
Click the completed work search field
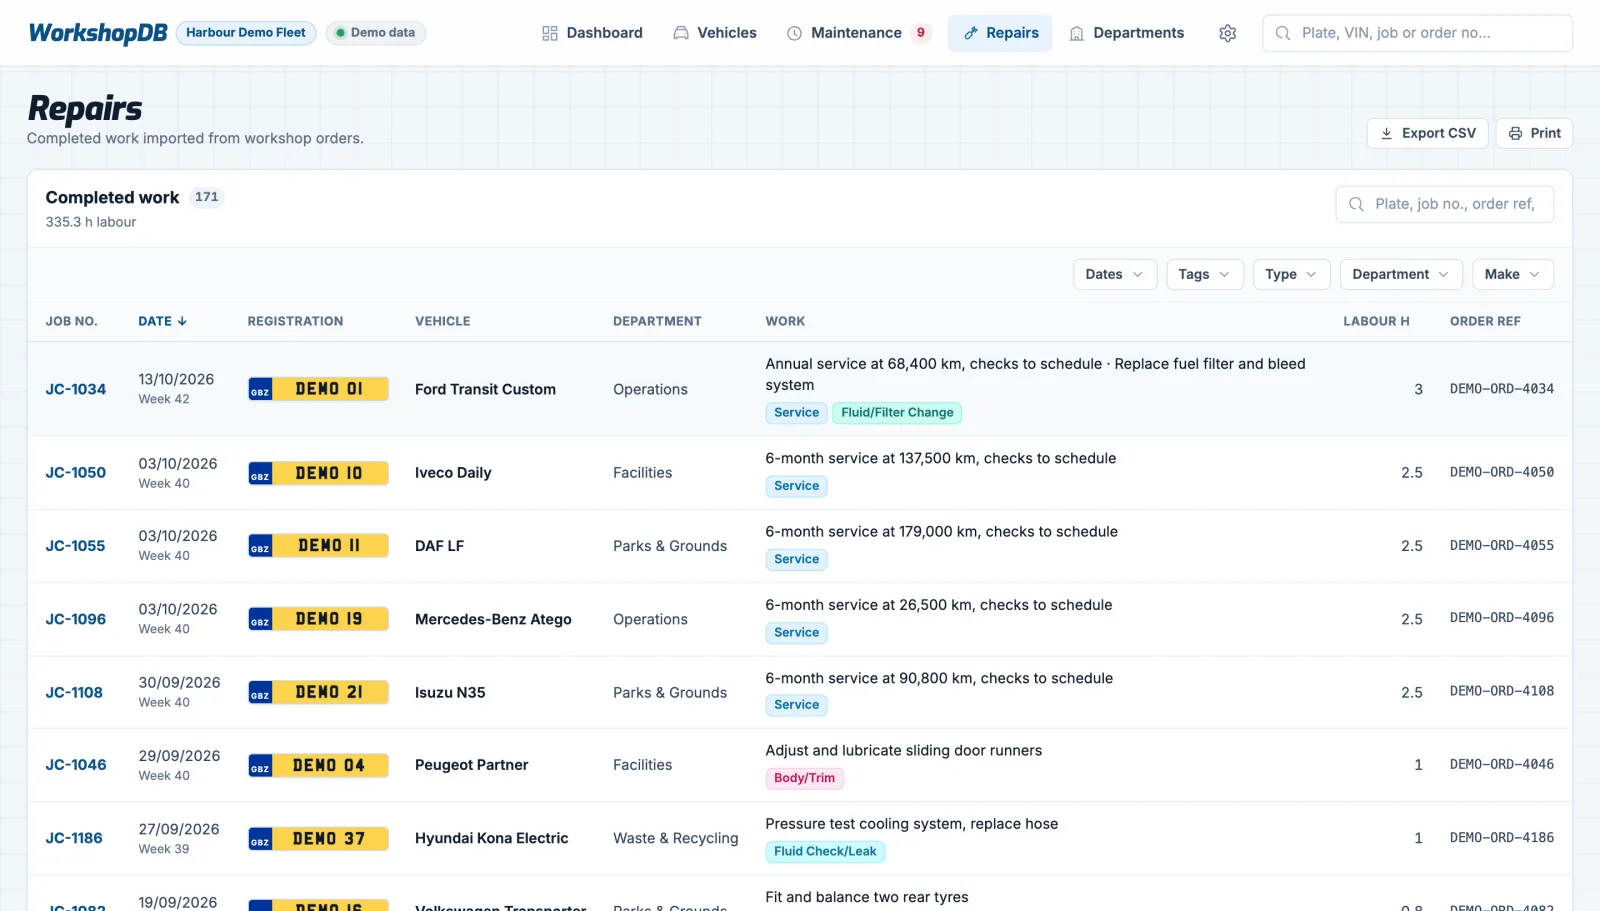tap(1444, 204)
